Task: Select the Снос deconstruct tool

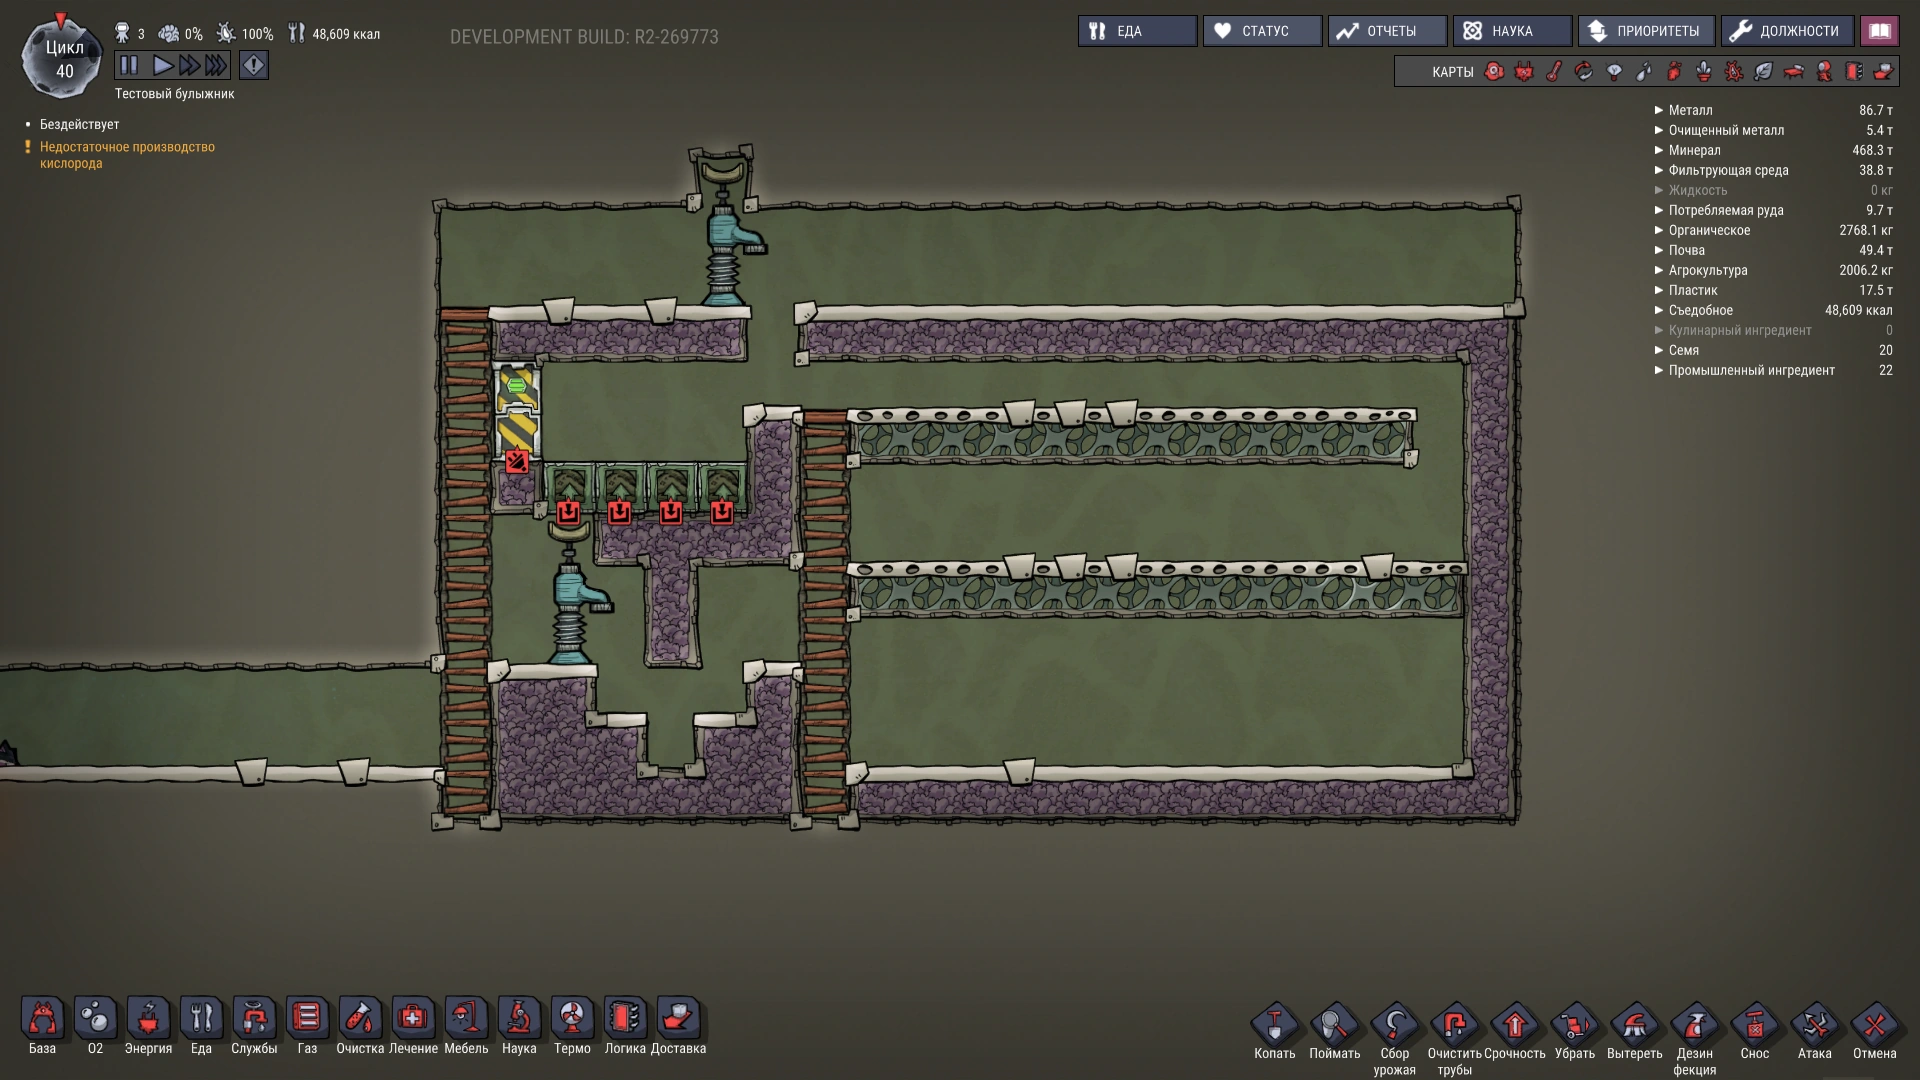Action: click(1754, 1026)
